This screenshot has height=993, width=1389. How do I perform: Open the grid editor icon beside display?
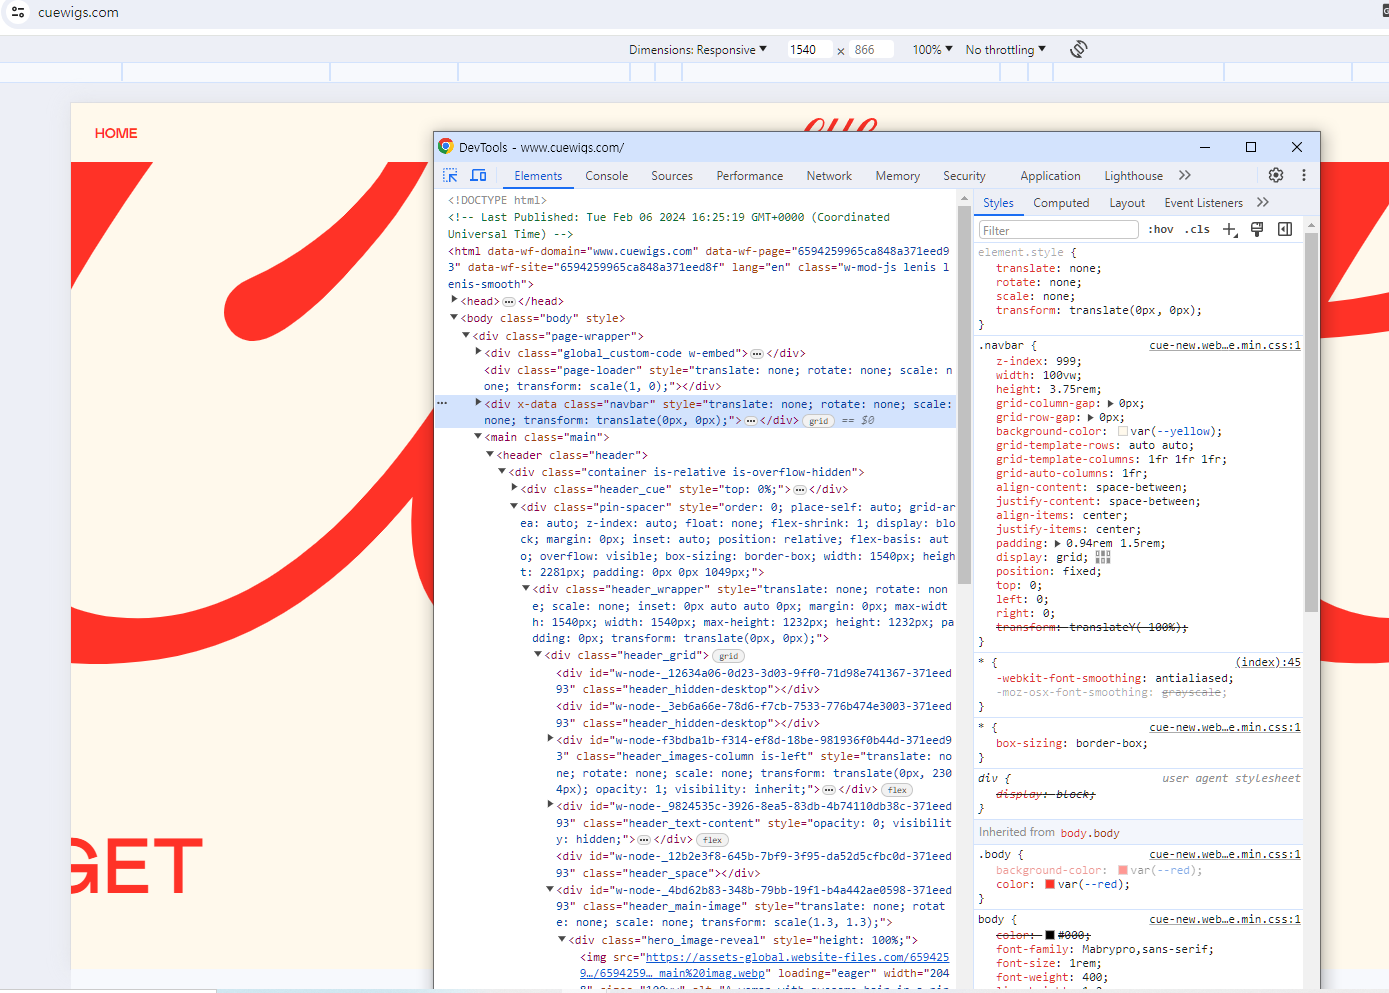tap(1103, 557)
